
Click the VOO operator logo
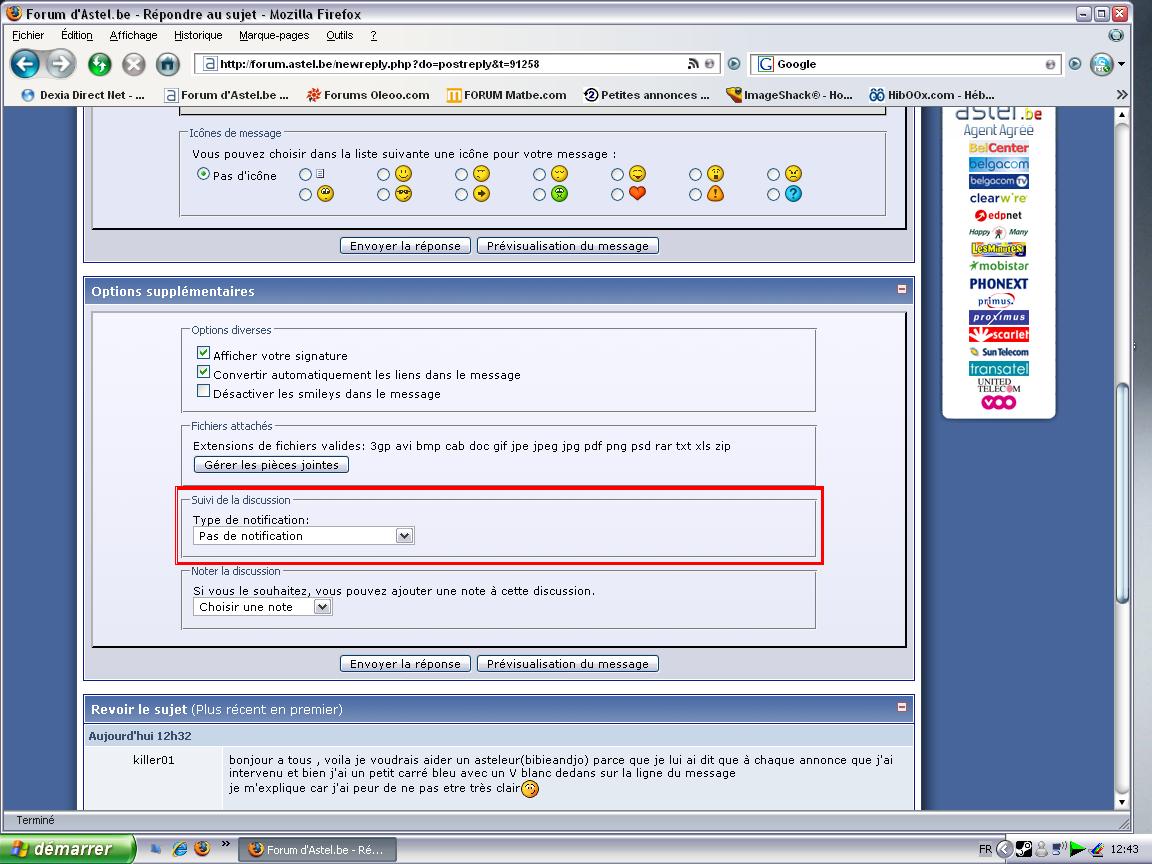[998, 402]
